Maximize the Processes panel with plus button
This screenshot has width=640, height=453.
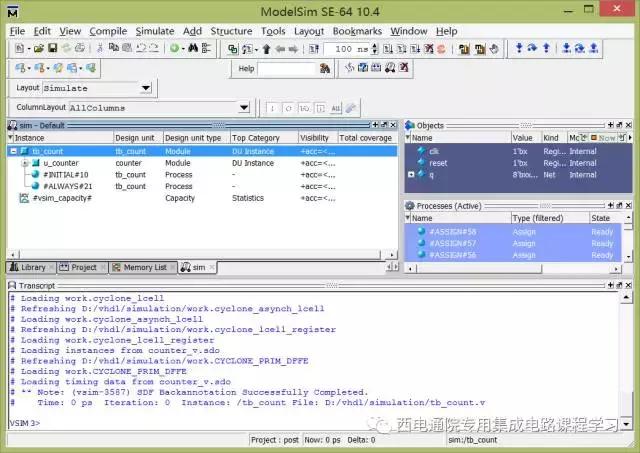610,205
